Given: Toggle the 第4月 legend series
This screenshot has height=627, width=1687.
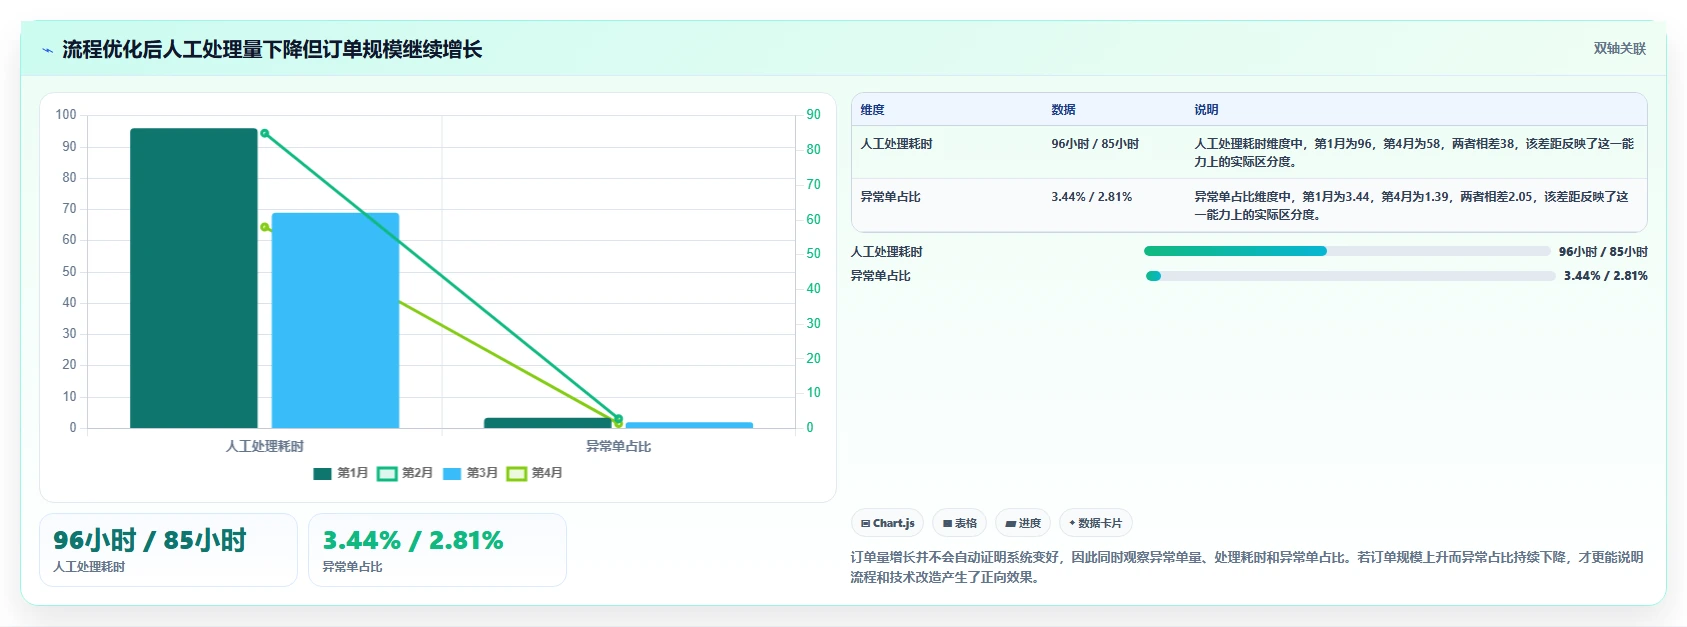Looking at the screenshot, I should pos(535,473).
